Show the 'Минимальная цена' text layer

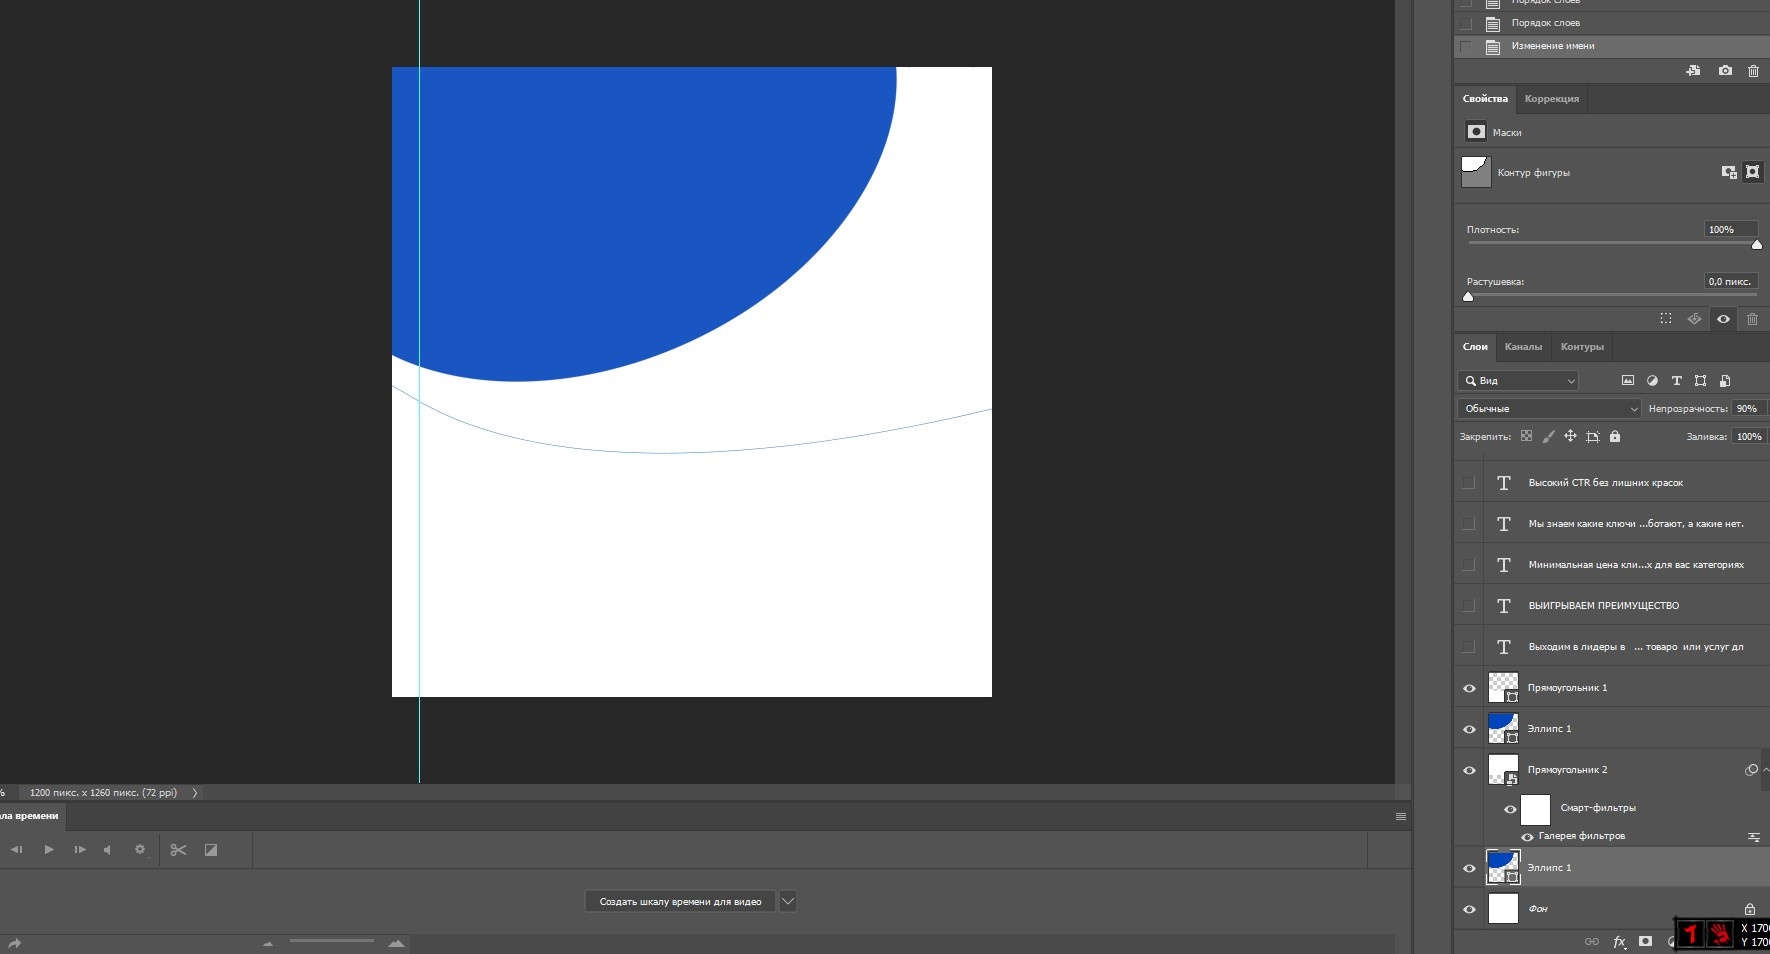[x=1468, y=564]
